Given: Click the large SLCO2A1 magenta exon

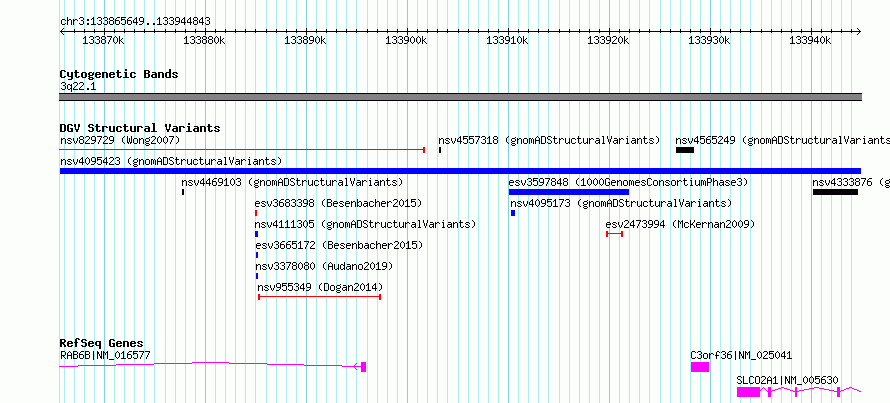Looking at the screenshot, I should click(748, 392).
